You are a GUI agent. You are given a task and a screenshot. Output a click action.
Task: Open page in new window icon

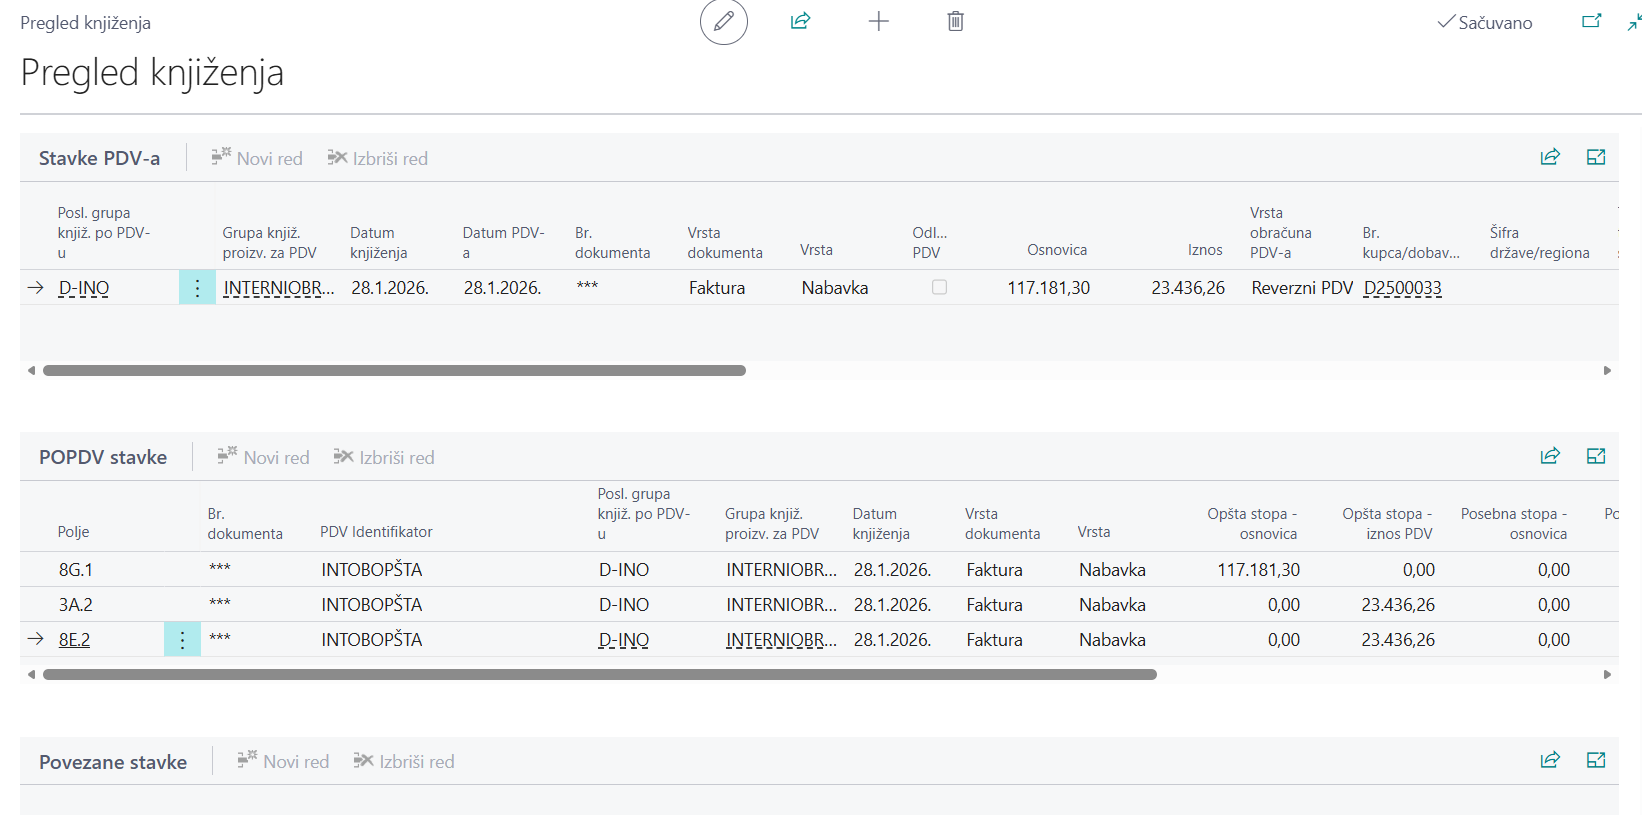1591,21
